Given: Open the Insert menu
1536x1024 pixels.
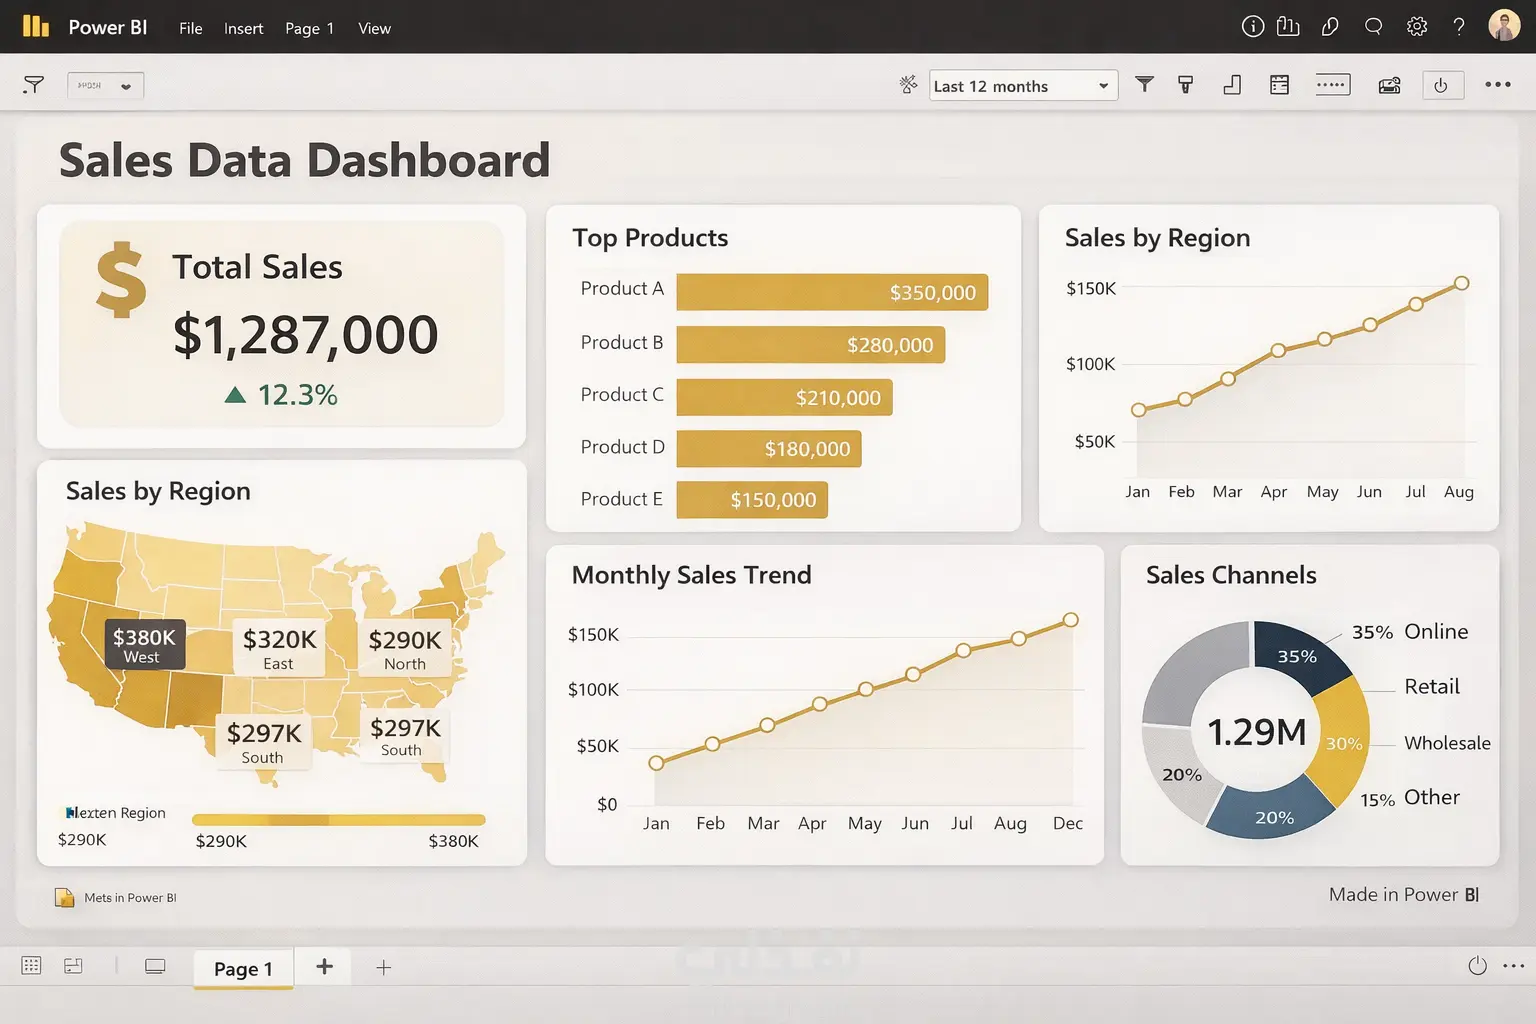Looking at the screenshot, I should pos(243,28).
